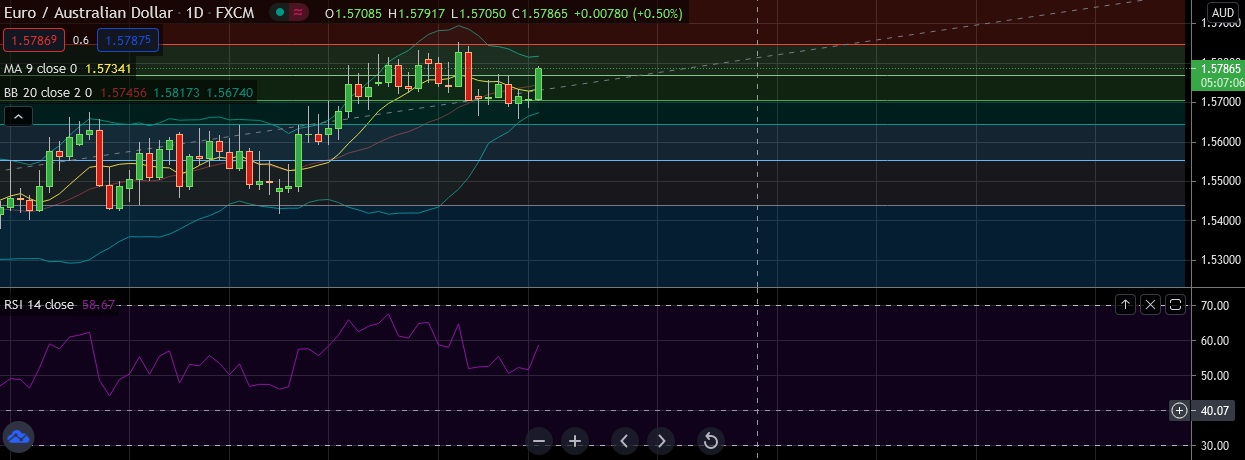Click the 50.00 level on RSI scale
The height and width of the screenshot is (460, 1245).
pos(1214,375)
